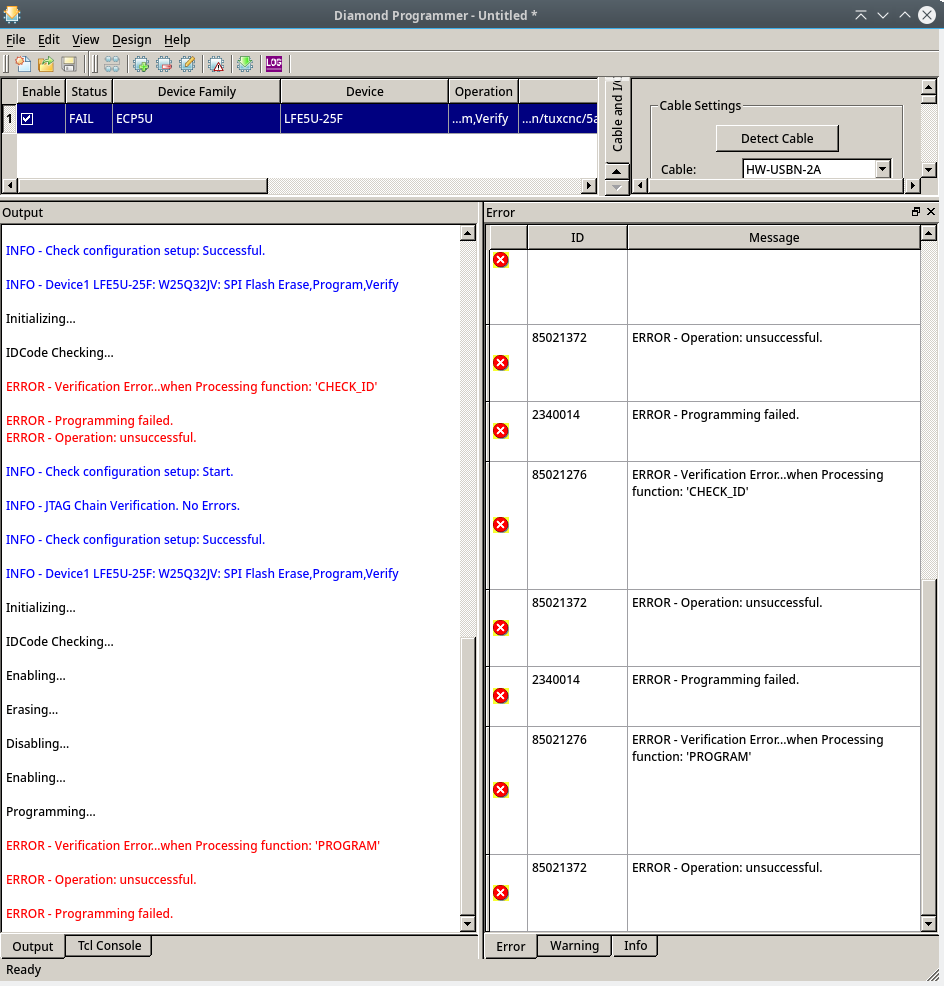The height and width of the screenshot is (986, 944).
Task: Select the ECP5U device family cell
Action: [197, 119]
